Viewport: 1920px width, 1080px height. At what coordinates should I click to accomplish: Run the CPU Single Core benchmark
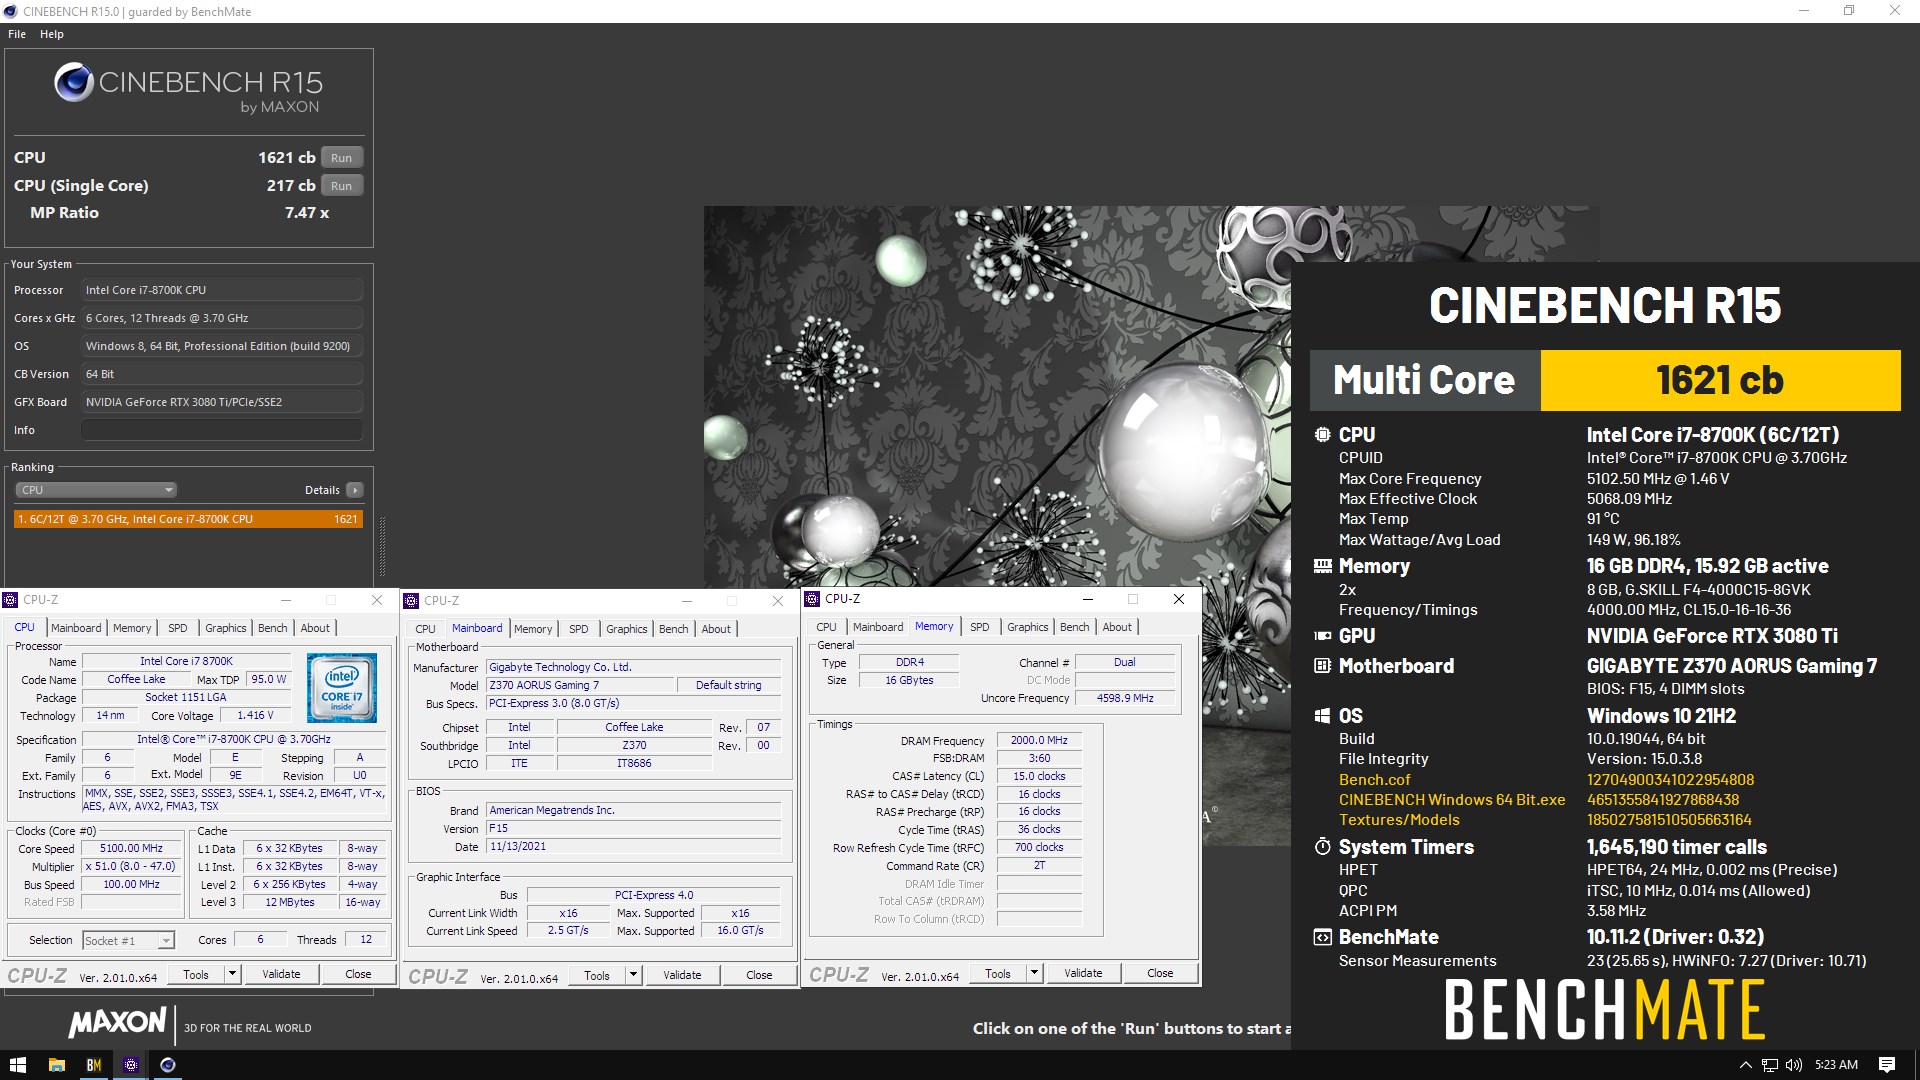tap(342, 186)
